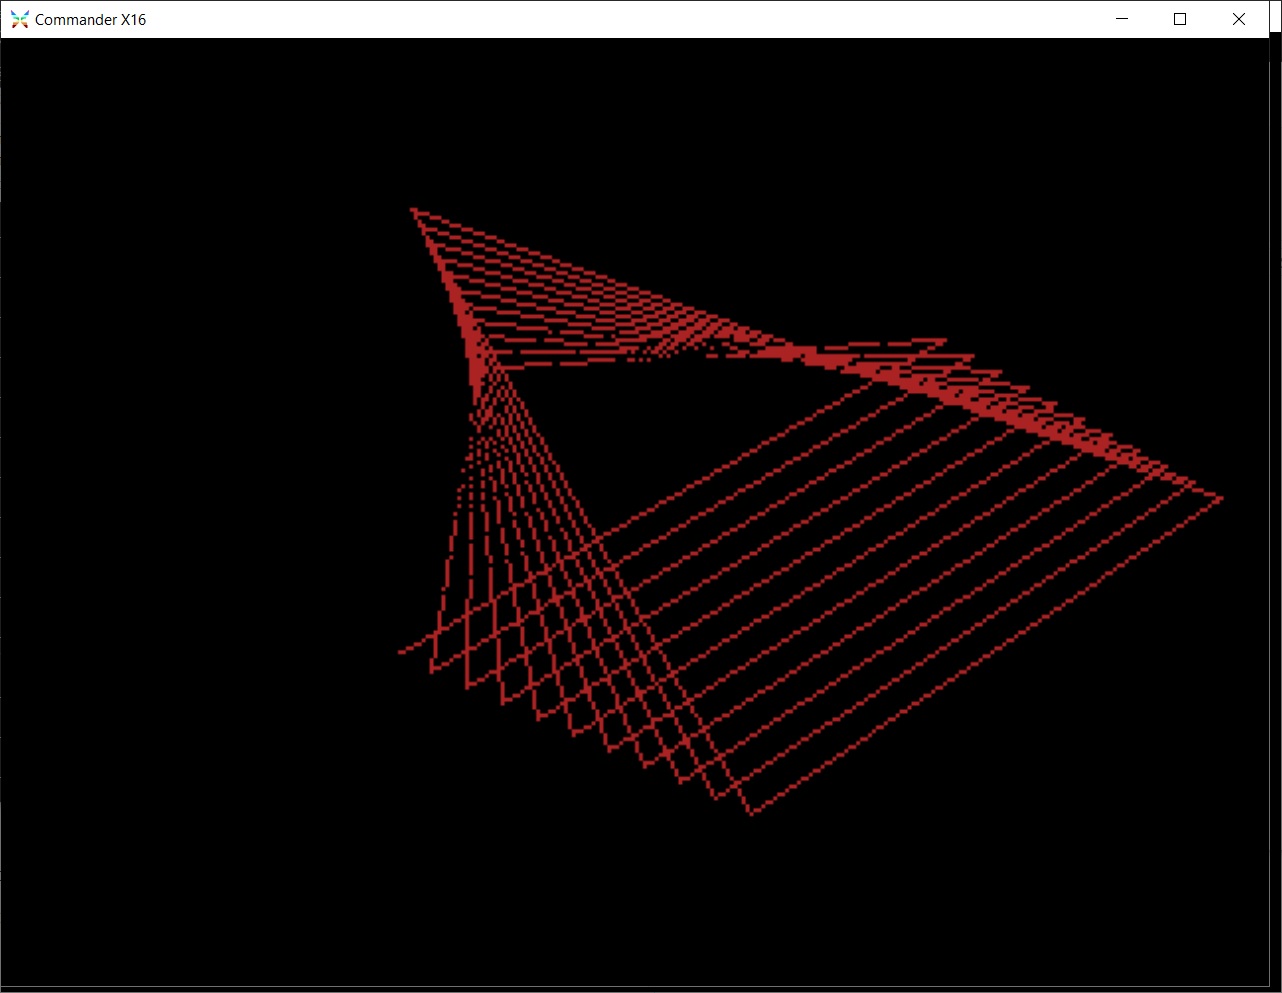Close the Commander X16 window
Viewport: 1282px width, 993px height.
coord(1239,19)
